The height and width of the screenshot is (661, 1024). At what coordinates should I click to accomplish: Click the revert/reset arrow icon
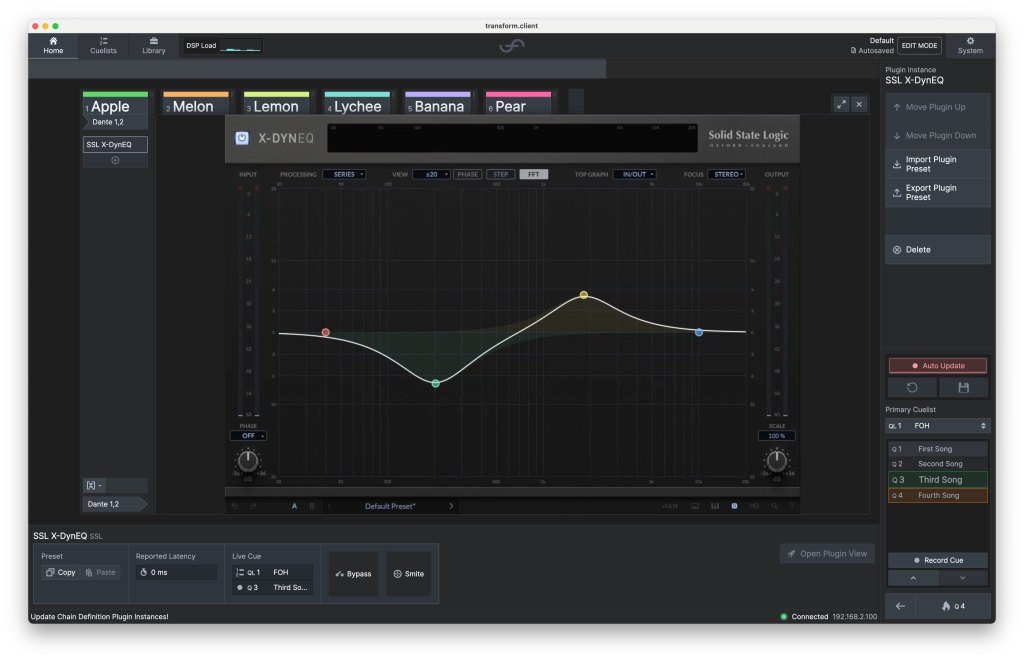pos(912,387)
